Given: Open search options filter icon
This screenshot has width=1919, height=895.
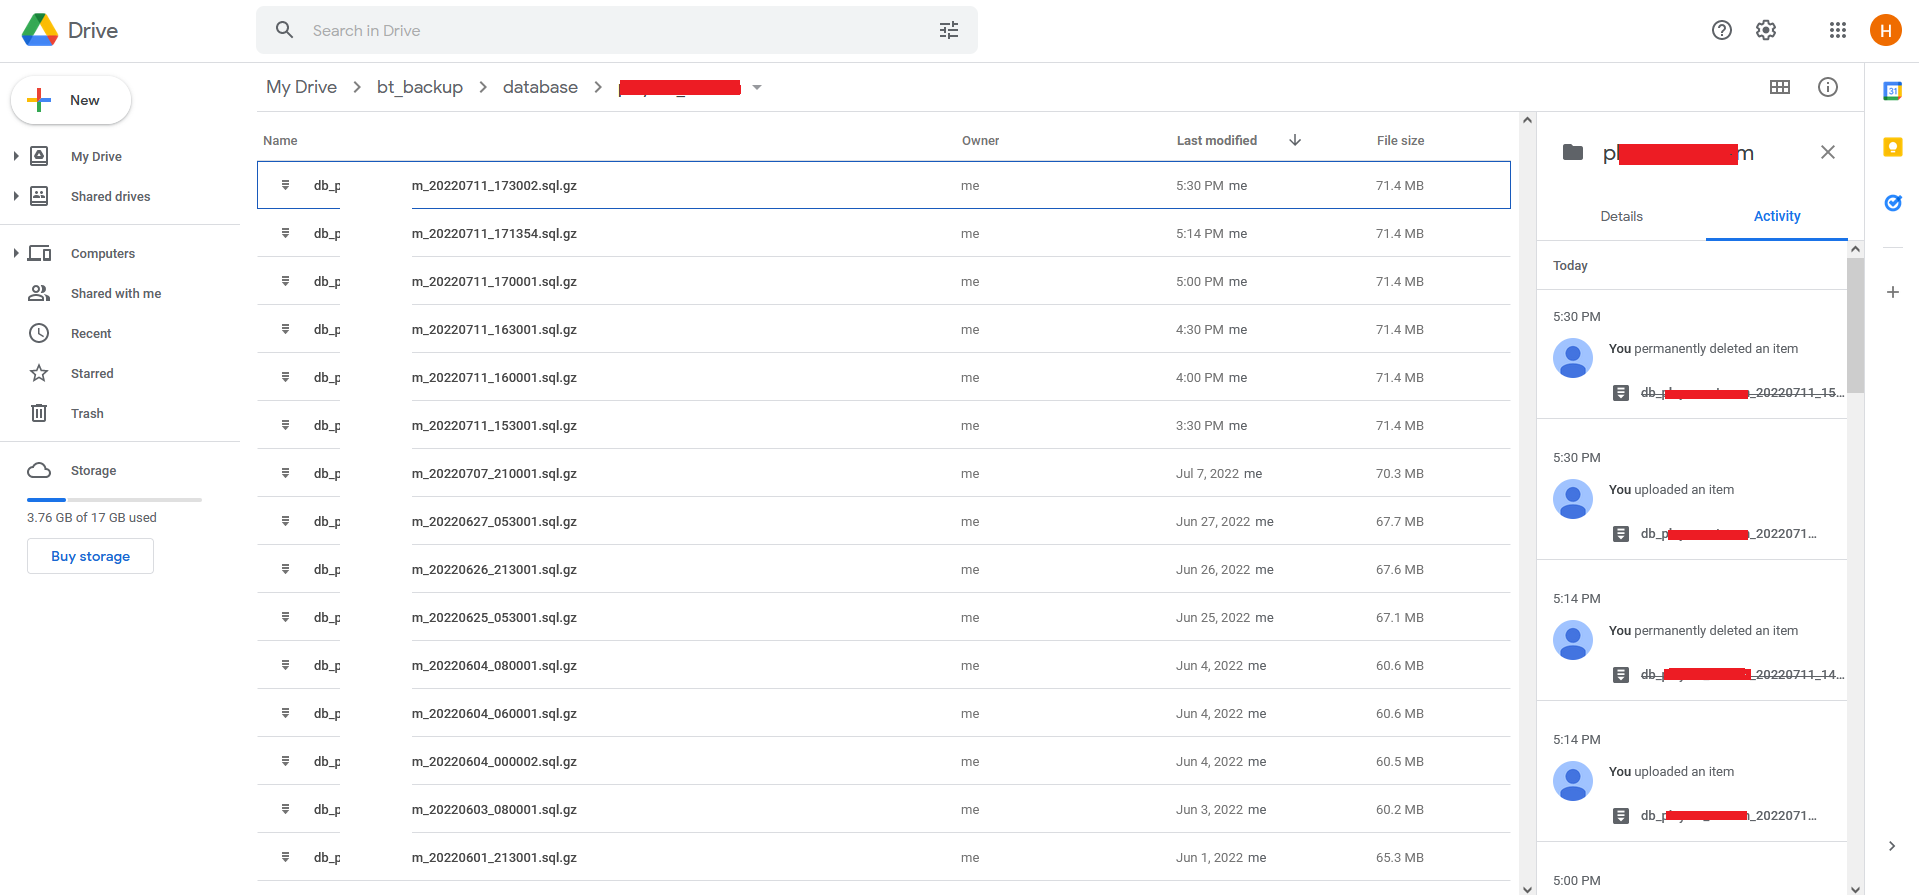Looking at the screenshot, I should pos(948,30).
